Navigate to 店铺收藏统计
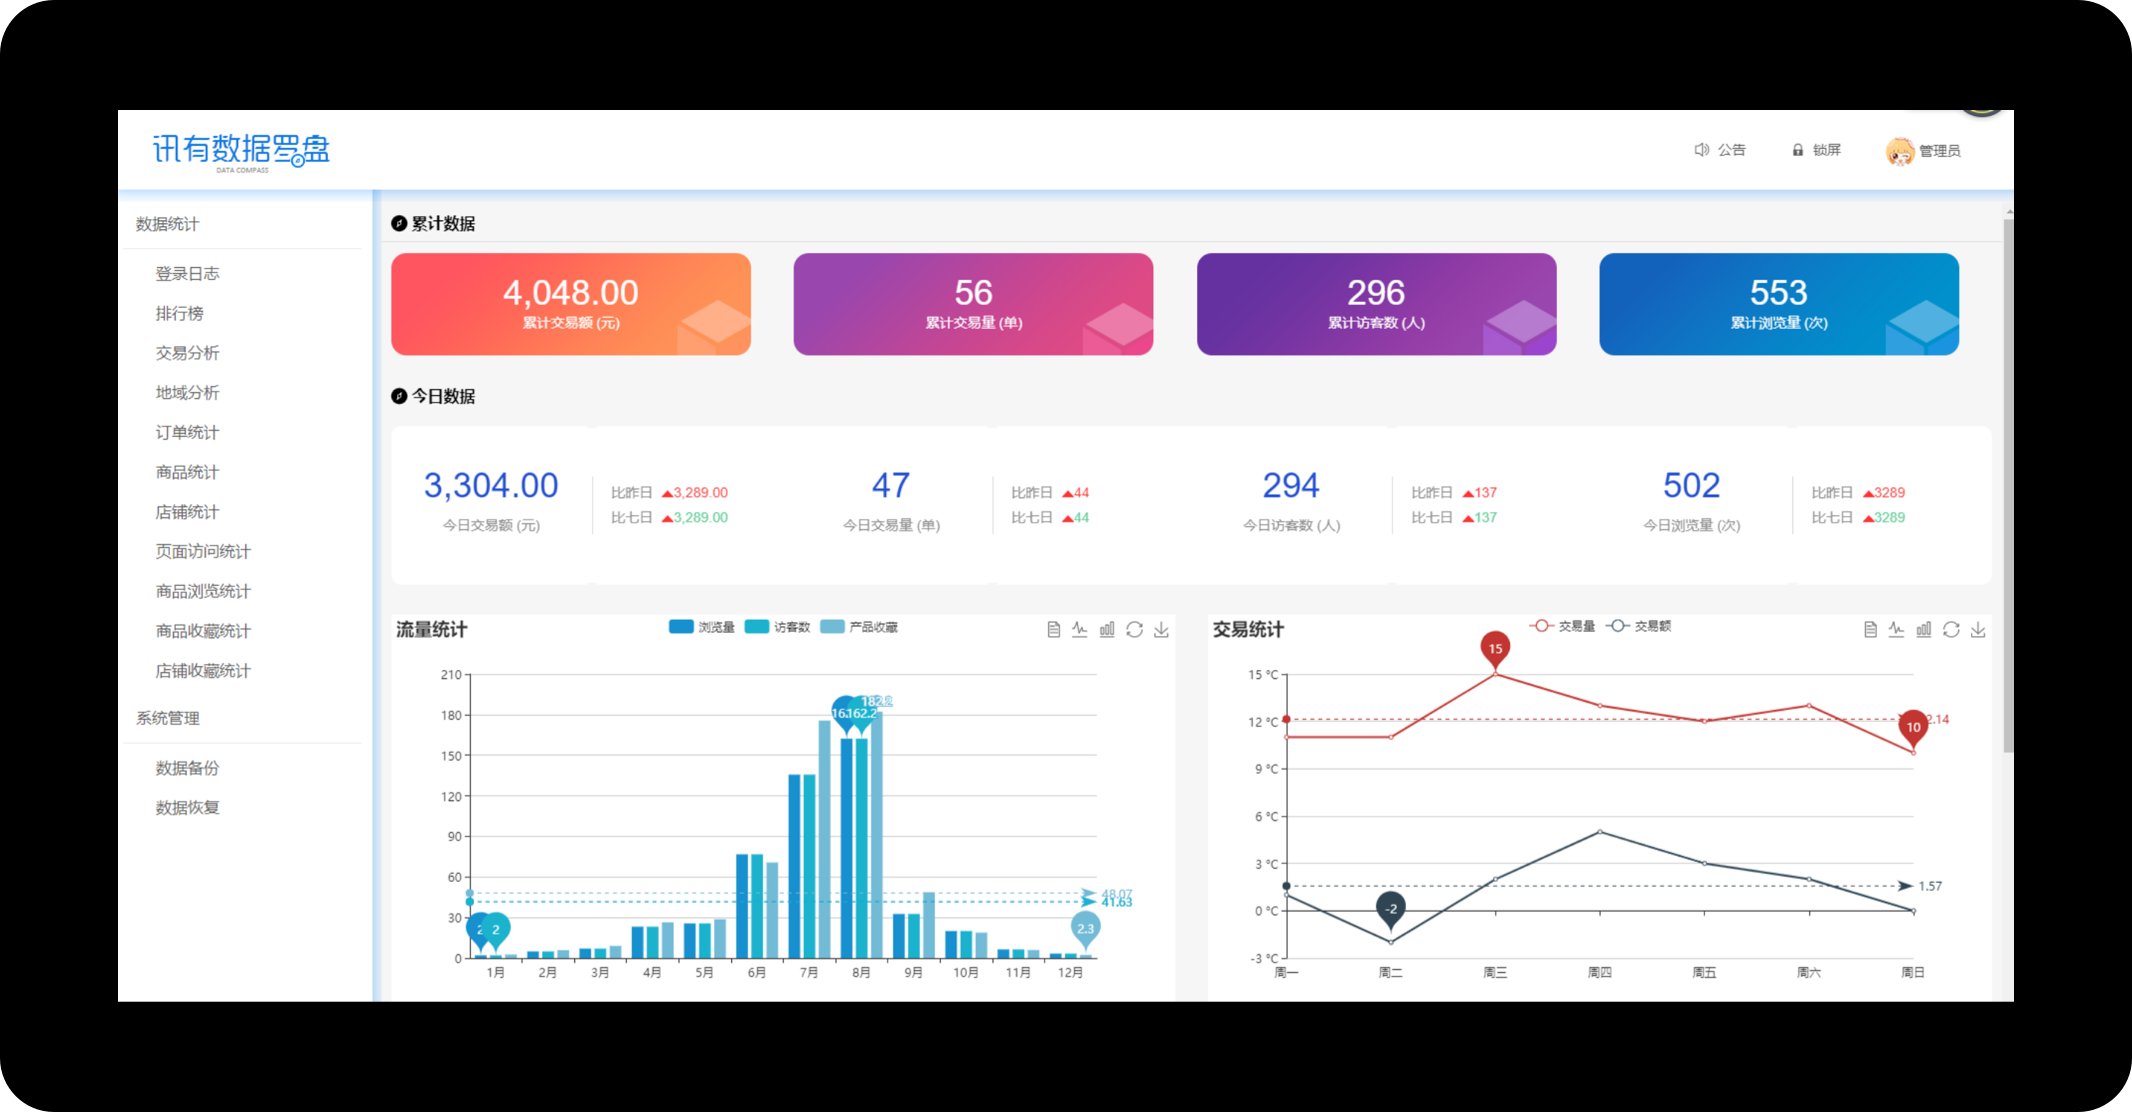This screenshot has height=1112, width=2132. tap(203, 671)
